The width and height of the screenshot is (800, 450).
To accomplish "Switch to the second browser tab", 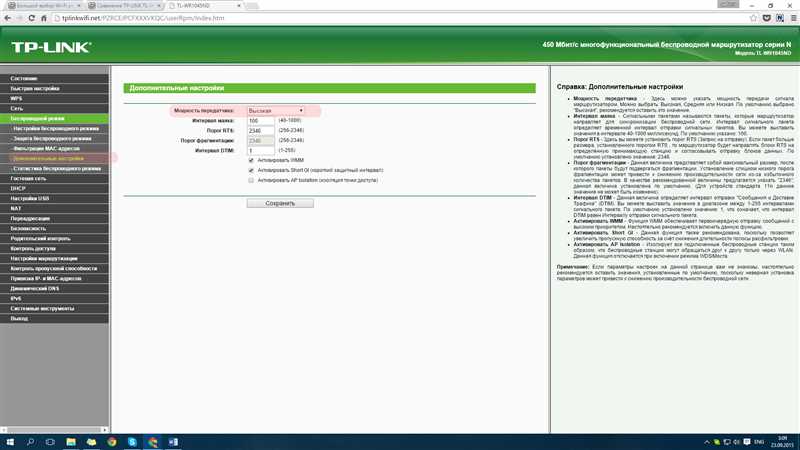I will click(124, 6).
